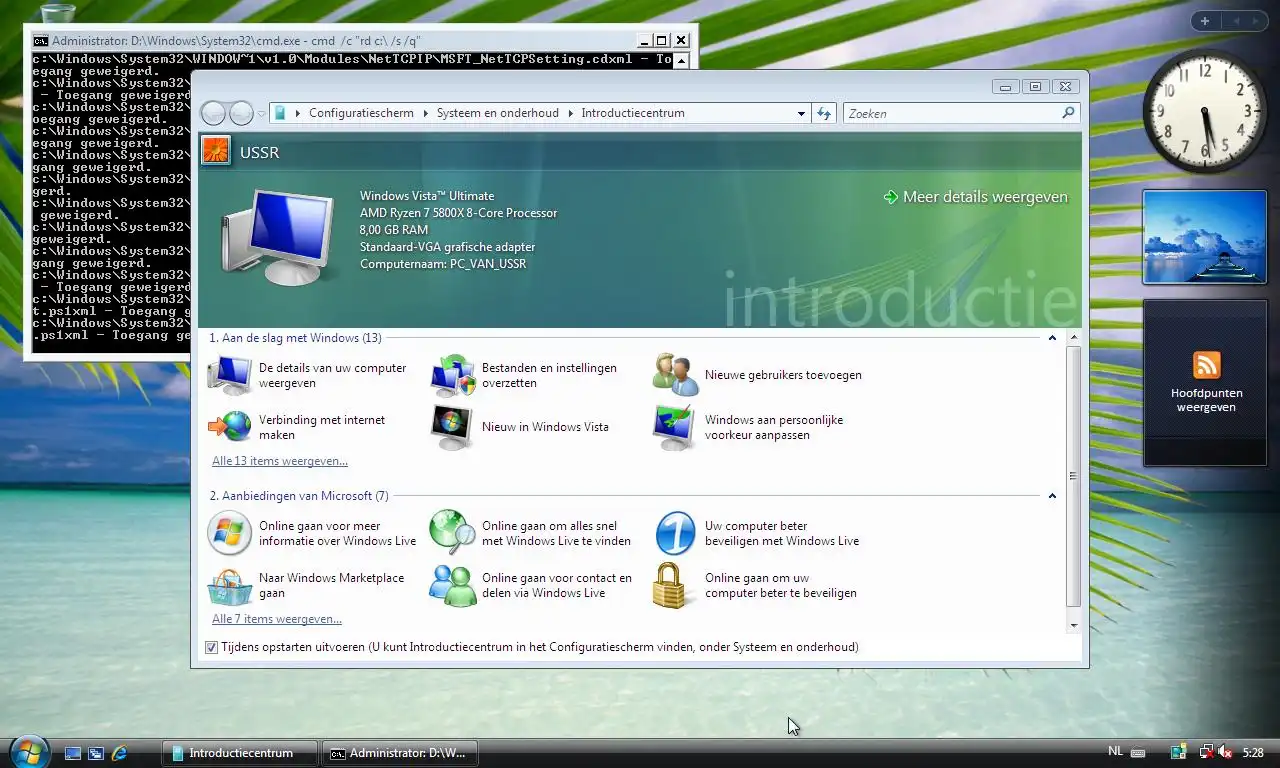Screen dimensions: 1280x768
Task: Click 'AMD Ryzen 7 5800X 8-Core Processor' text
Action: [x=459, y=213]
